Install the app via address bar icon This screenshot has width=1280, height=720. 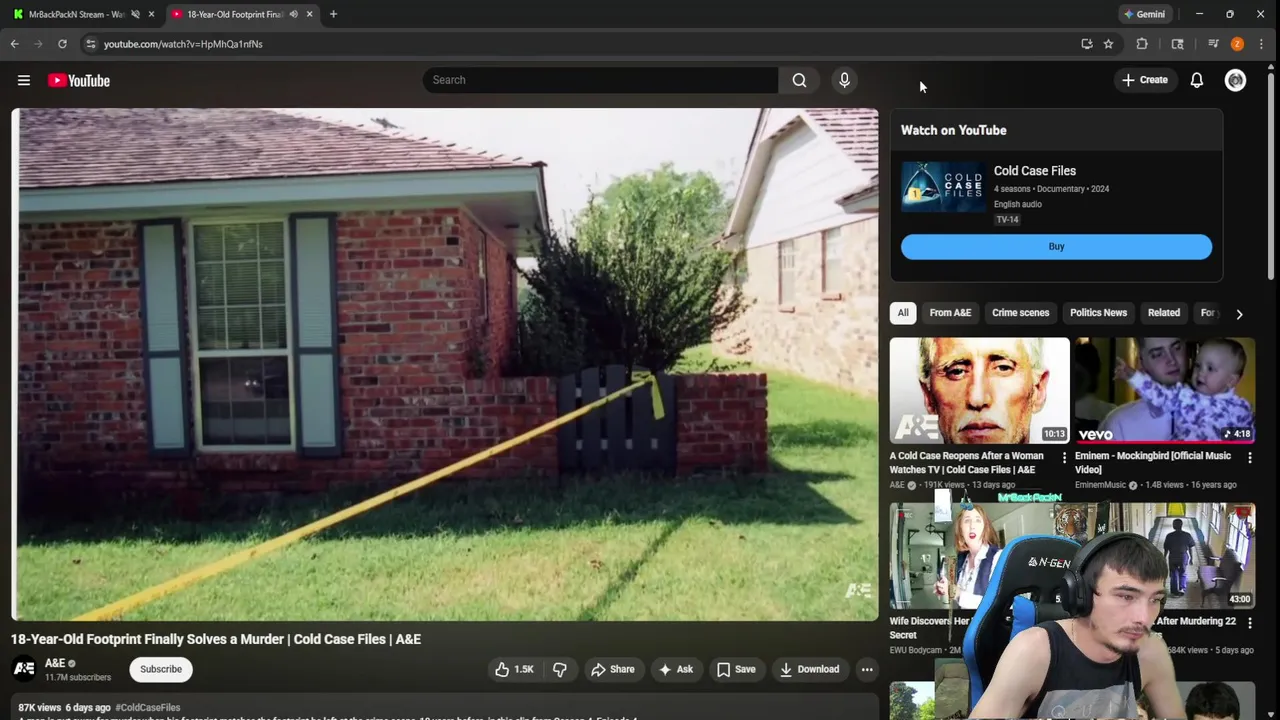tap(1087, 44)
